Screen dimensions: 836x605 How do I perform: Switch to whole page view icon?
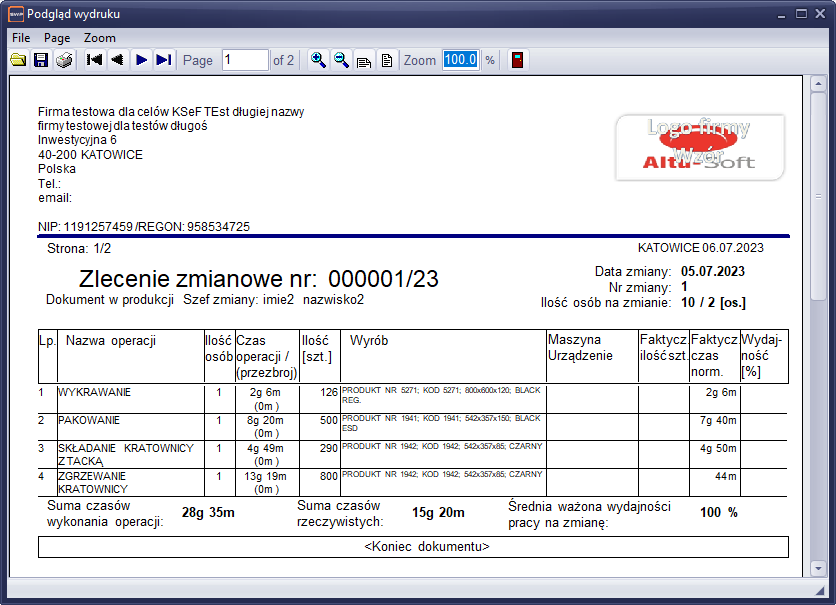(386, 60)
